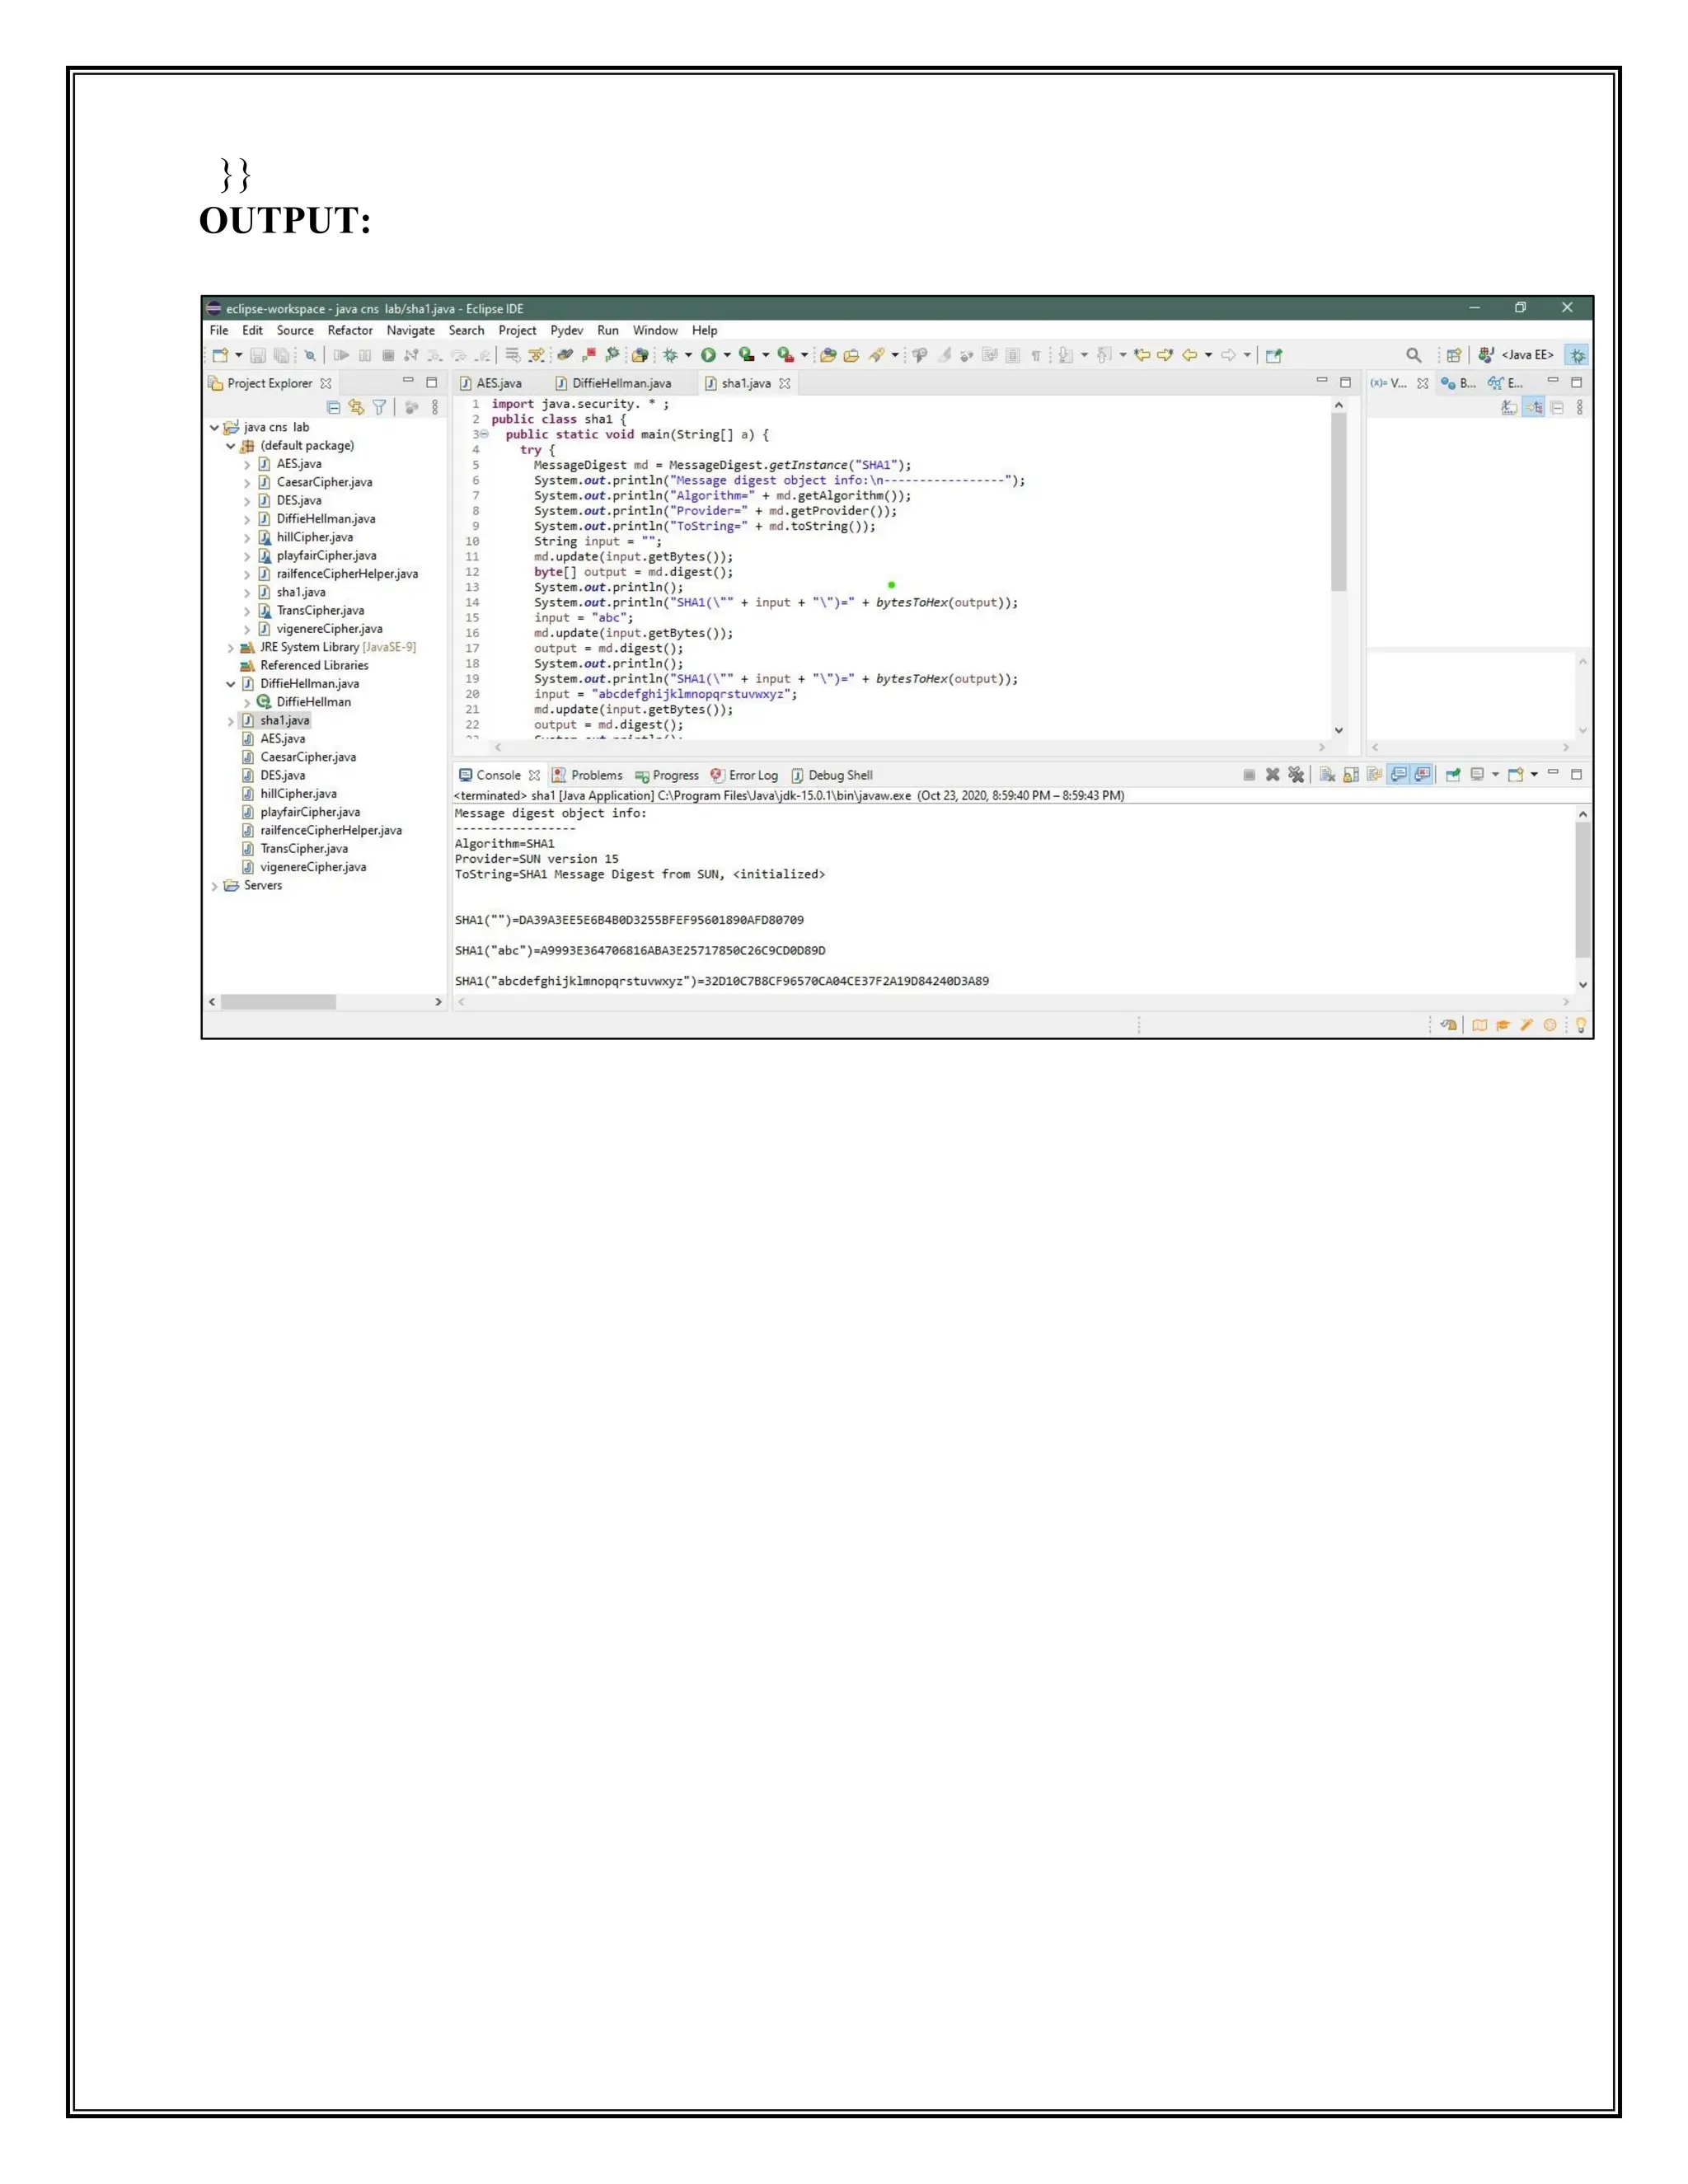The image size is (1688, 2184).
Task: Click the toolbar Search magnifier icon
Action: (x=1413, y=355)
